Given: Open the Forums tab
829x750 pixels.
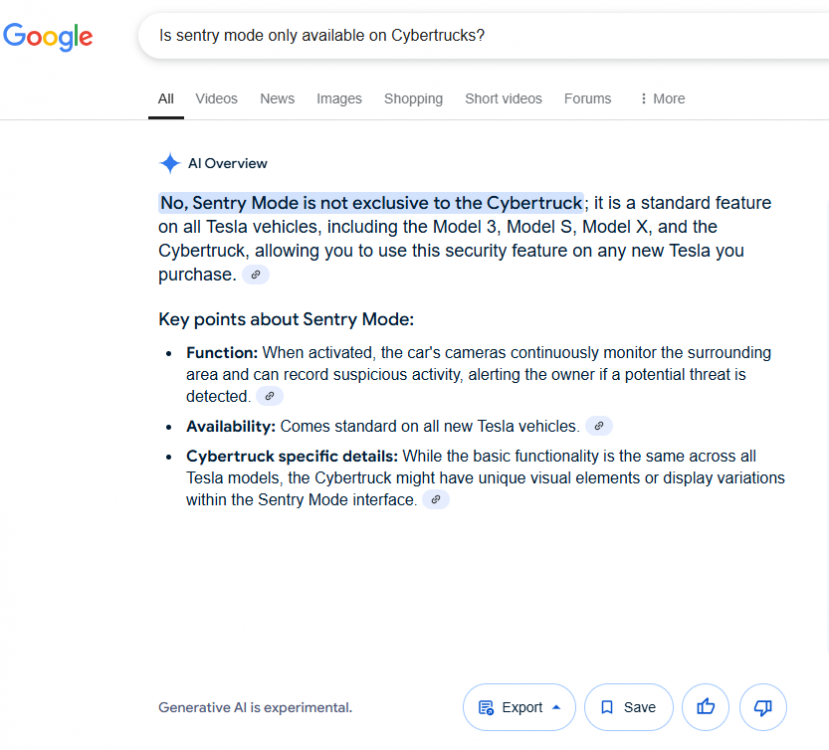Looking at the screenshot, I should coord(587,99).
